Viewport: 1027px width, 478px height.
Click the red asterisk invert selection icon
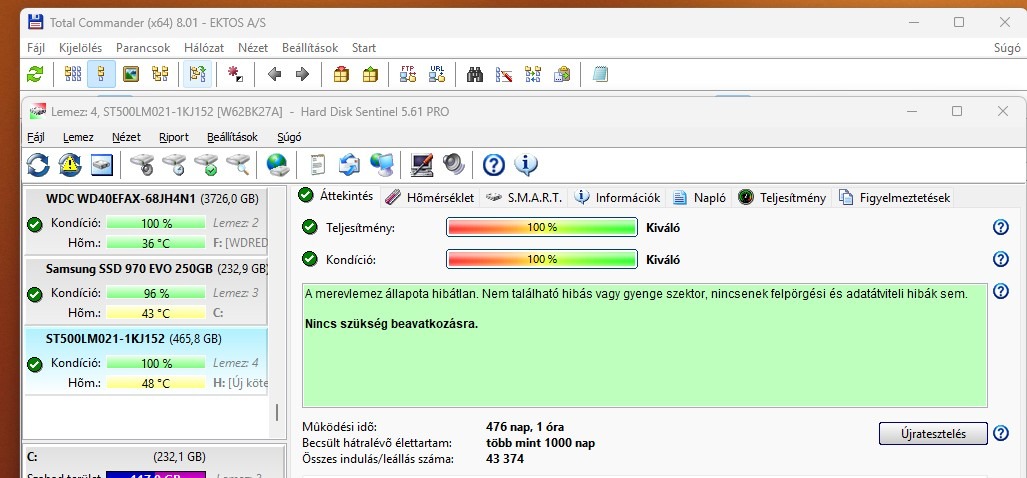(x=235, y=75)
